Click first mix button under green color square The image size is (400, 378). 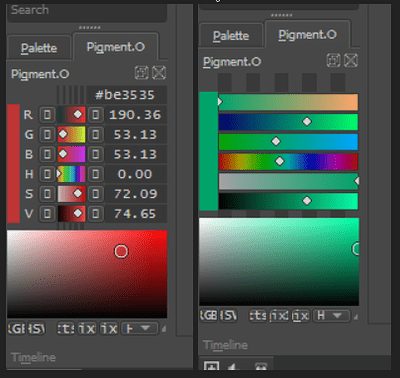(x=279, y=315)
